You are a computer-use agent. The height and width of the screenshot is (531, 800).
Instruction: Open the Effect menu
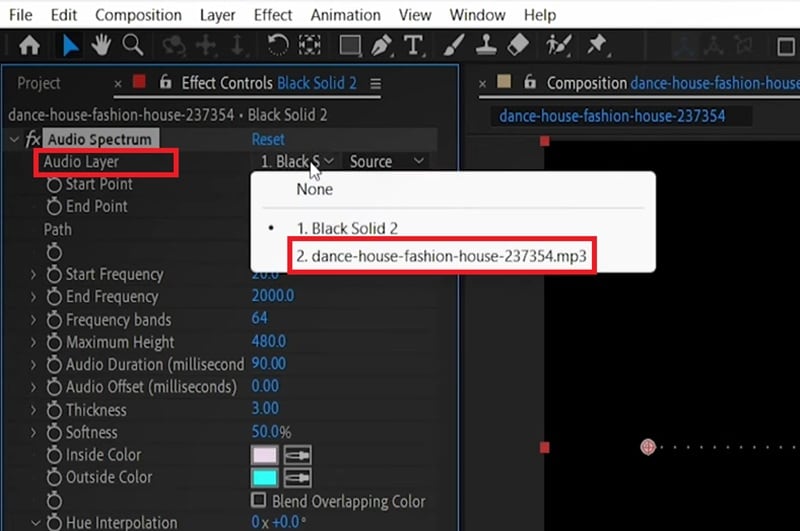(273, 15)
